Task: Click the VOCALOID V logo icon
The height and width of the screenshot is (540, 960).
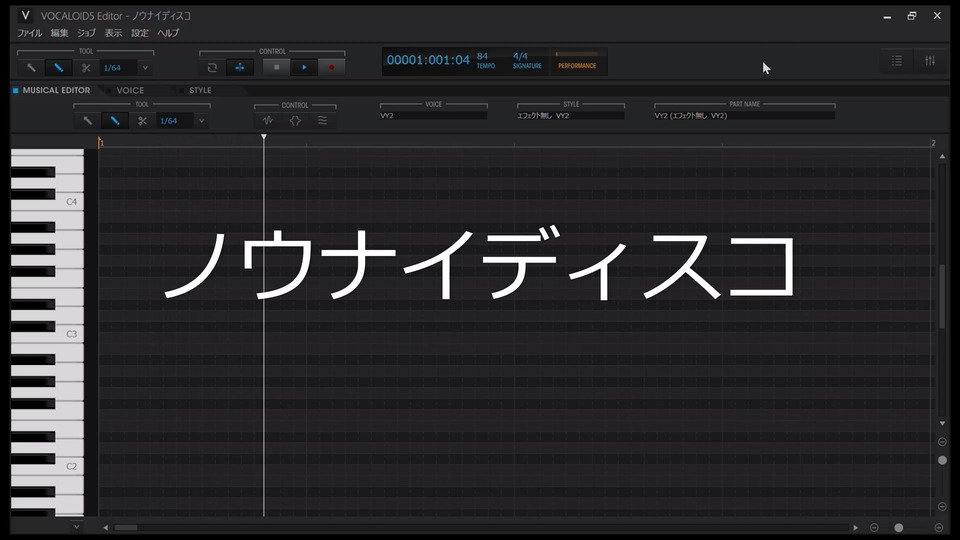Action: [x=25, y=15]
